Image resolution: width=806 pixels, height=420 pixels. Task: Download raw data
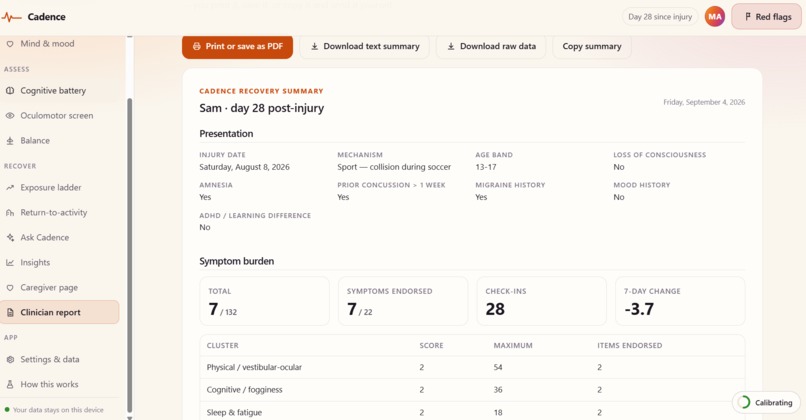491,46
